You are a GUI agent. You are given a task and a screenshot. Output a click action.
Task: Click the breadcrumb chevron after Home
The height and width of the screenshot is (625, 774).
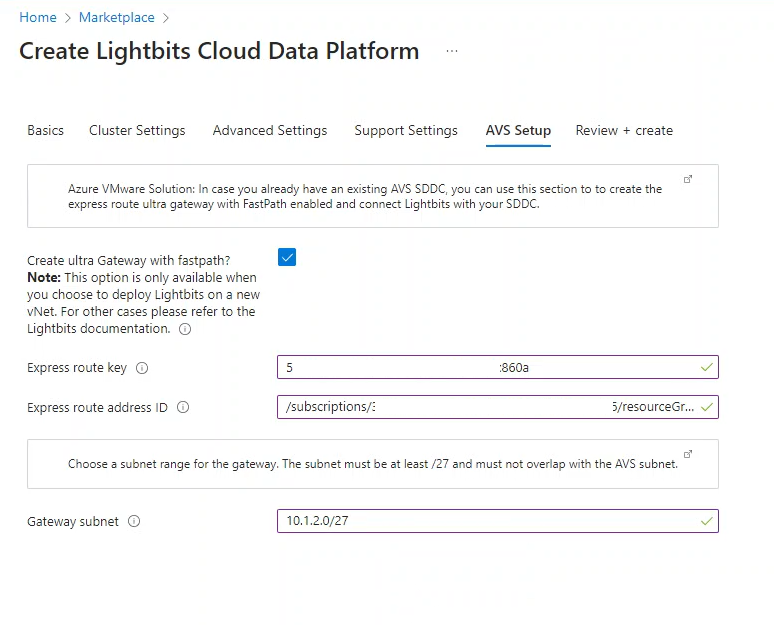click(68, 18)
